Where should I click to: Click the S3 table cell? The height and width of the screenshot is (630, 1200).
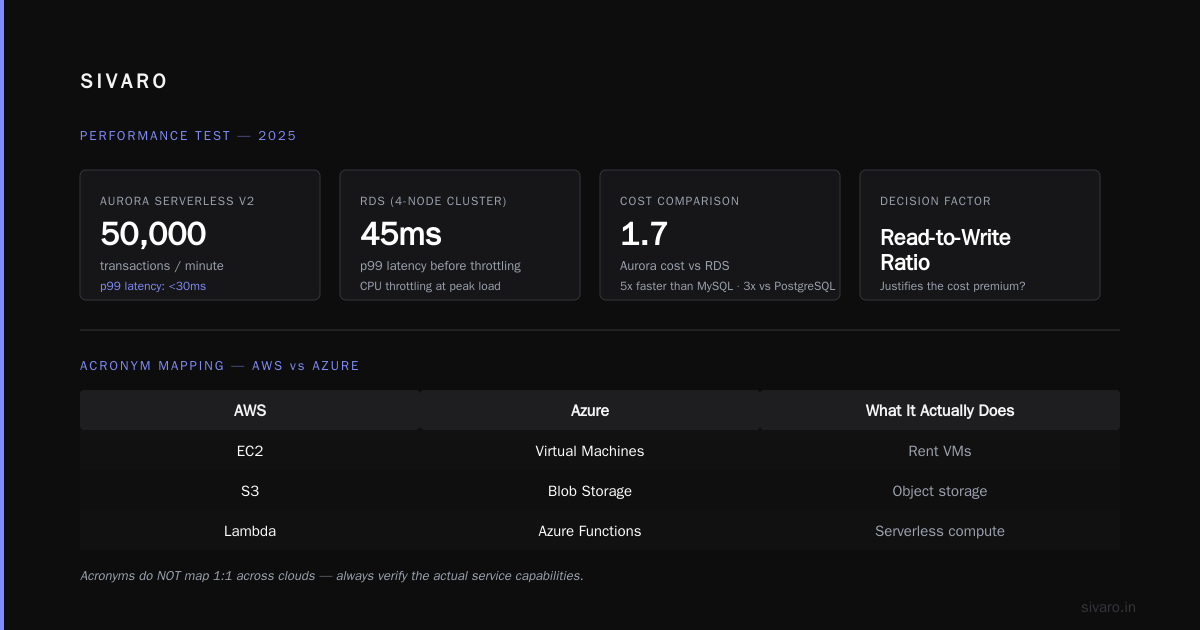click(250, 491)
